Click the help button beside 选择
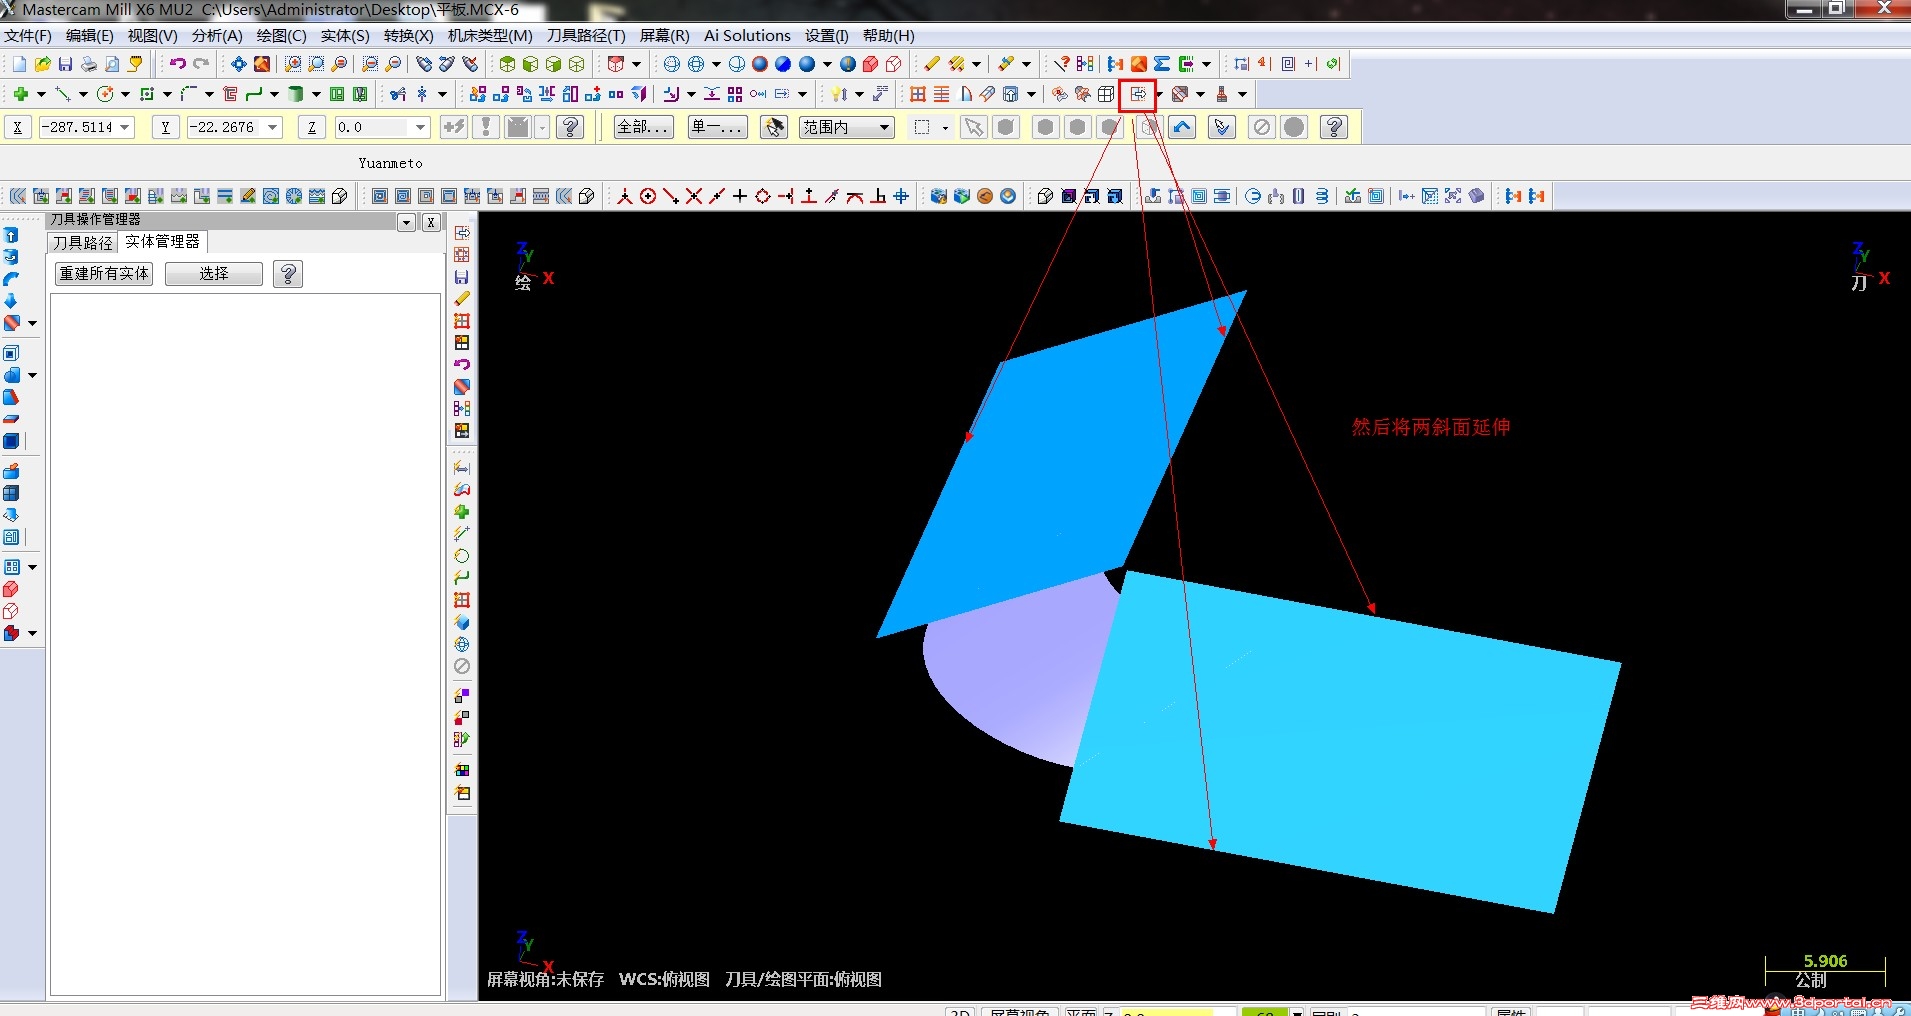This screenshot has height=1016, width=1911. (x=288, y=273)
